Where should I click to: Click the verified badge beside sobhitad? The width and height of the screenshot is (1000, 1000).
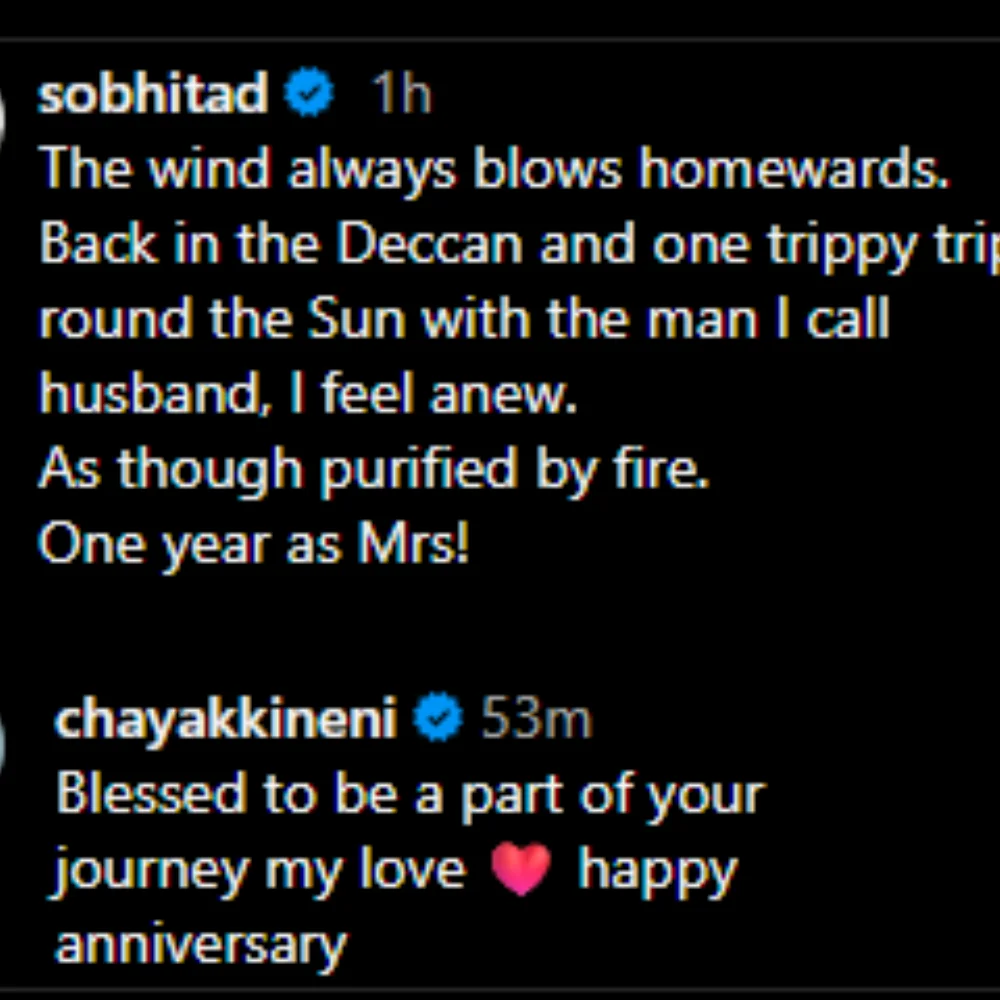[x=309, y=94]
